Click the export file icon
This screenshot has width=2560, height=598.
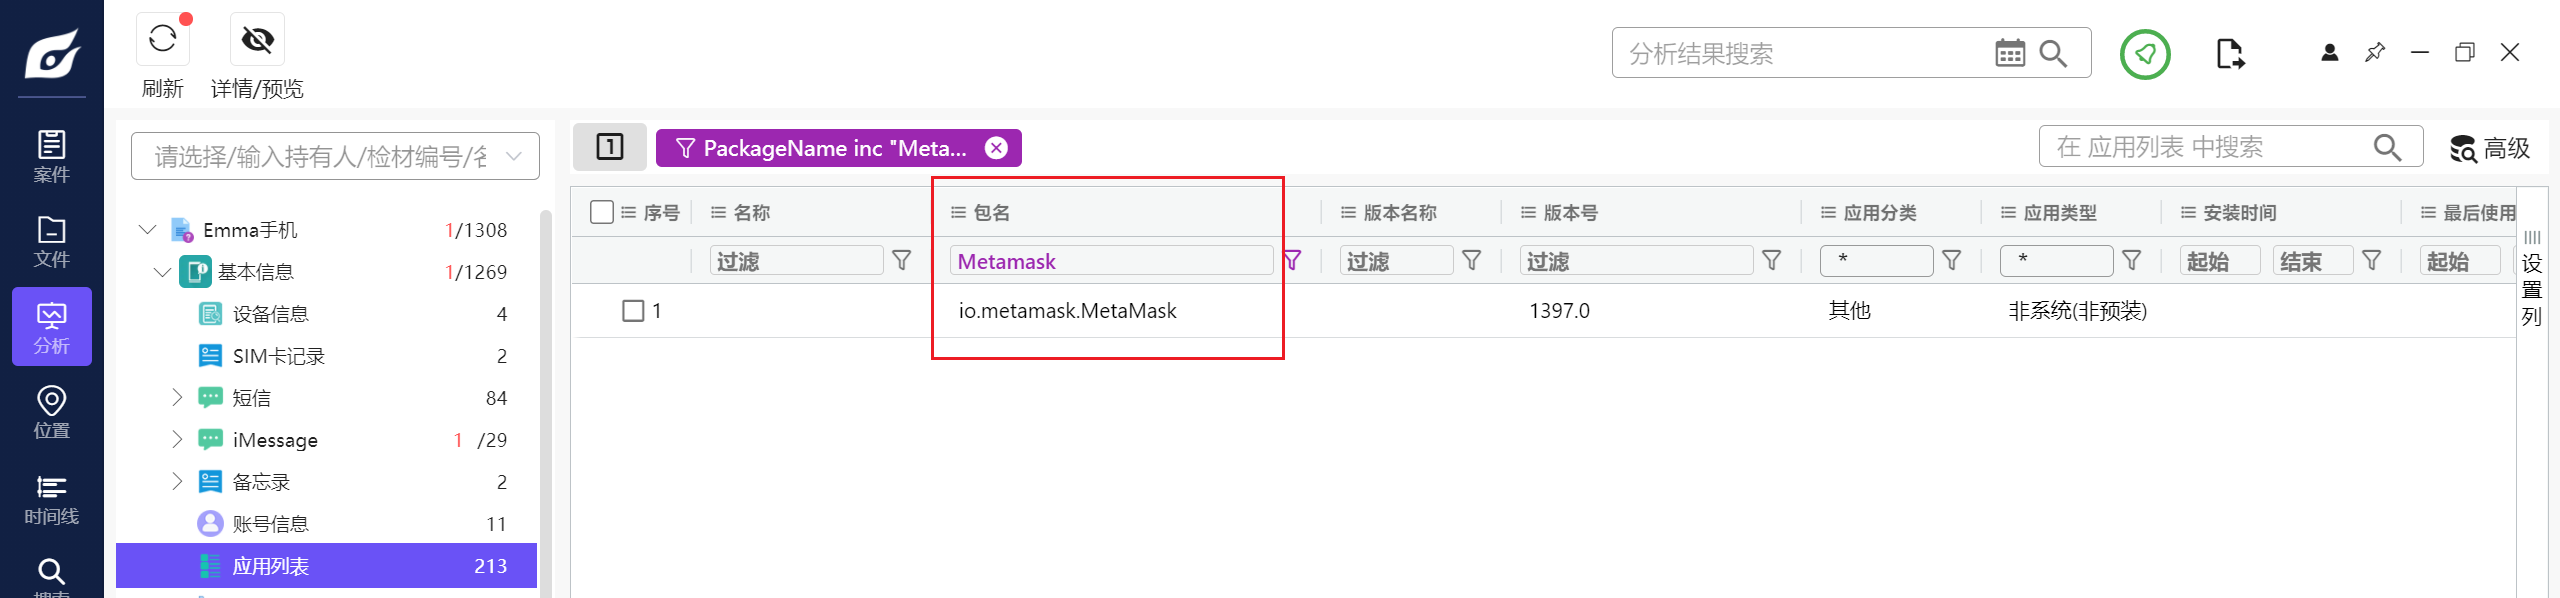tap(2229, 54)
